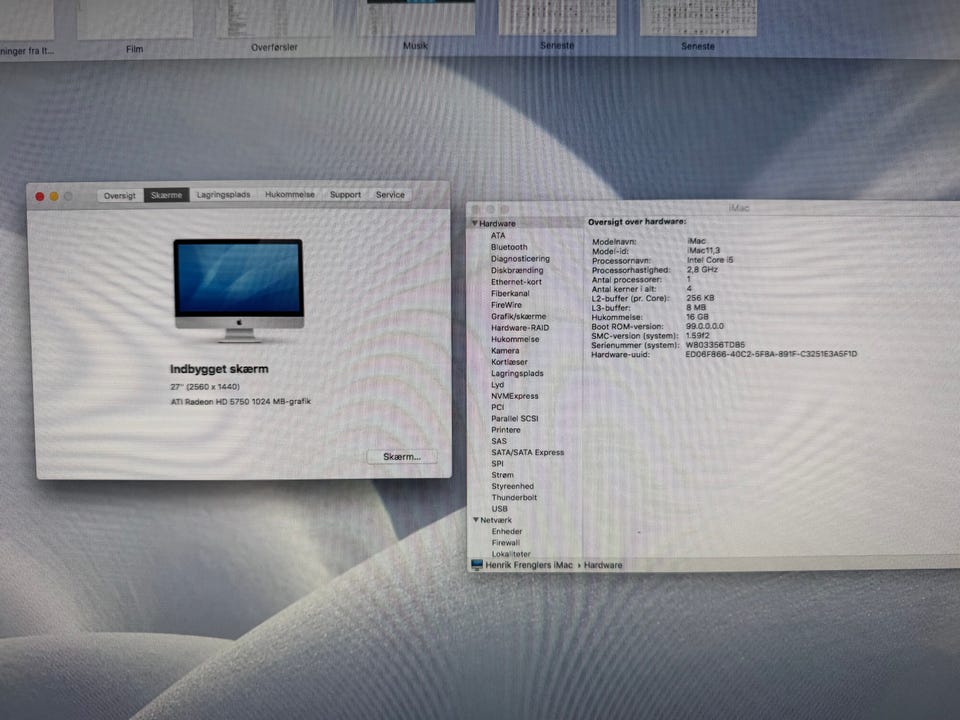Image resolution: width=960 pixels, height=720 pixels.
Task: Switch to the Oversigt tab
Action: point(119,196)
